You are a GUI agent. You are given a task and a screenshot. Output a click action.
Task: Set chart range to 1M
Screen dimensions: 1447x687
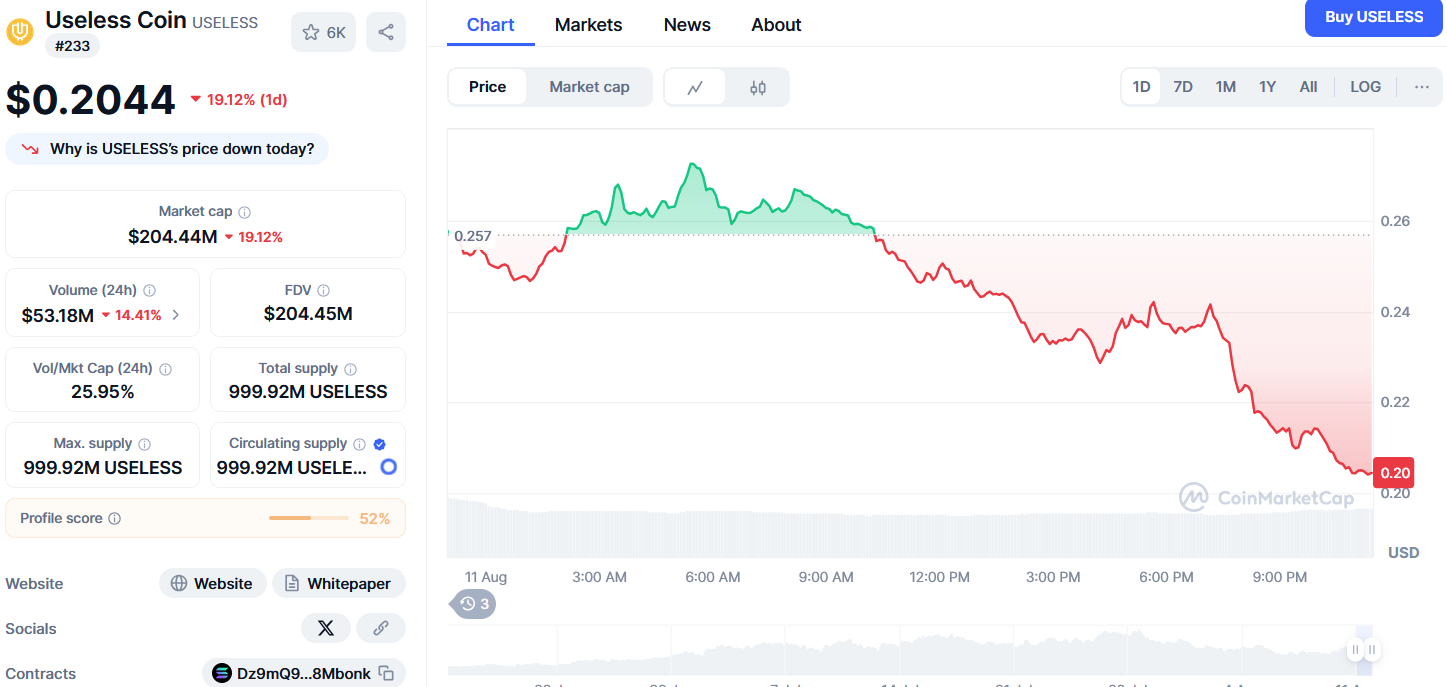pyautogui.click(x=1226, y=87)
